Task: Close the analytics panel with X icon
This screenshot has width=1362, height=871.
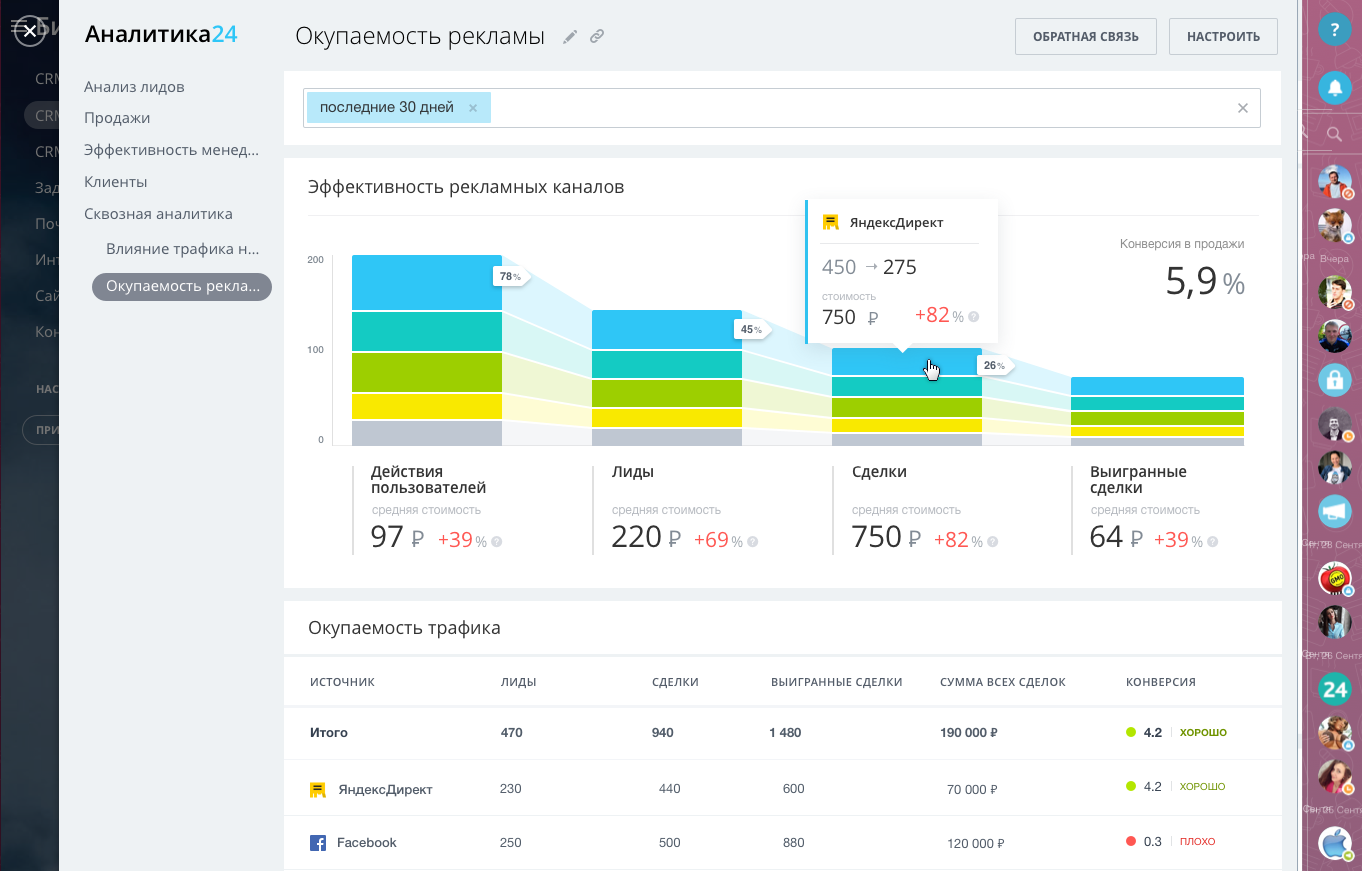Action: pyautogui.click(x=30, y=32)
